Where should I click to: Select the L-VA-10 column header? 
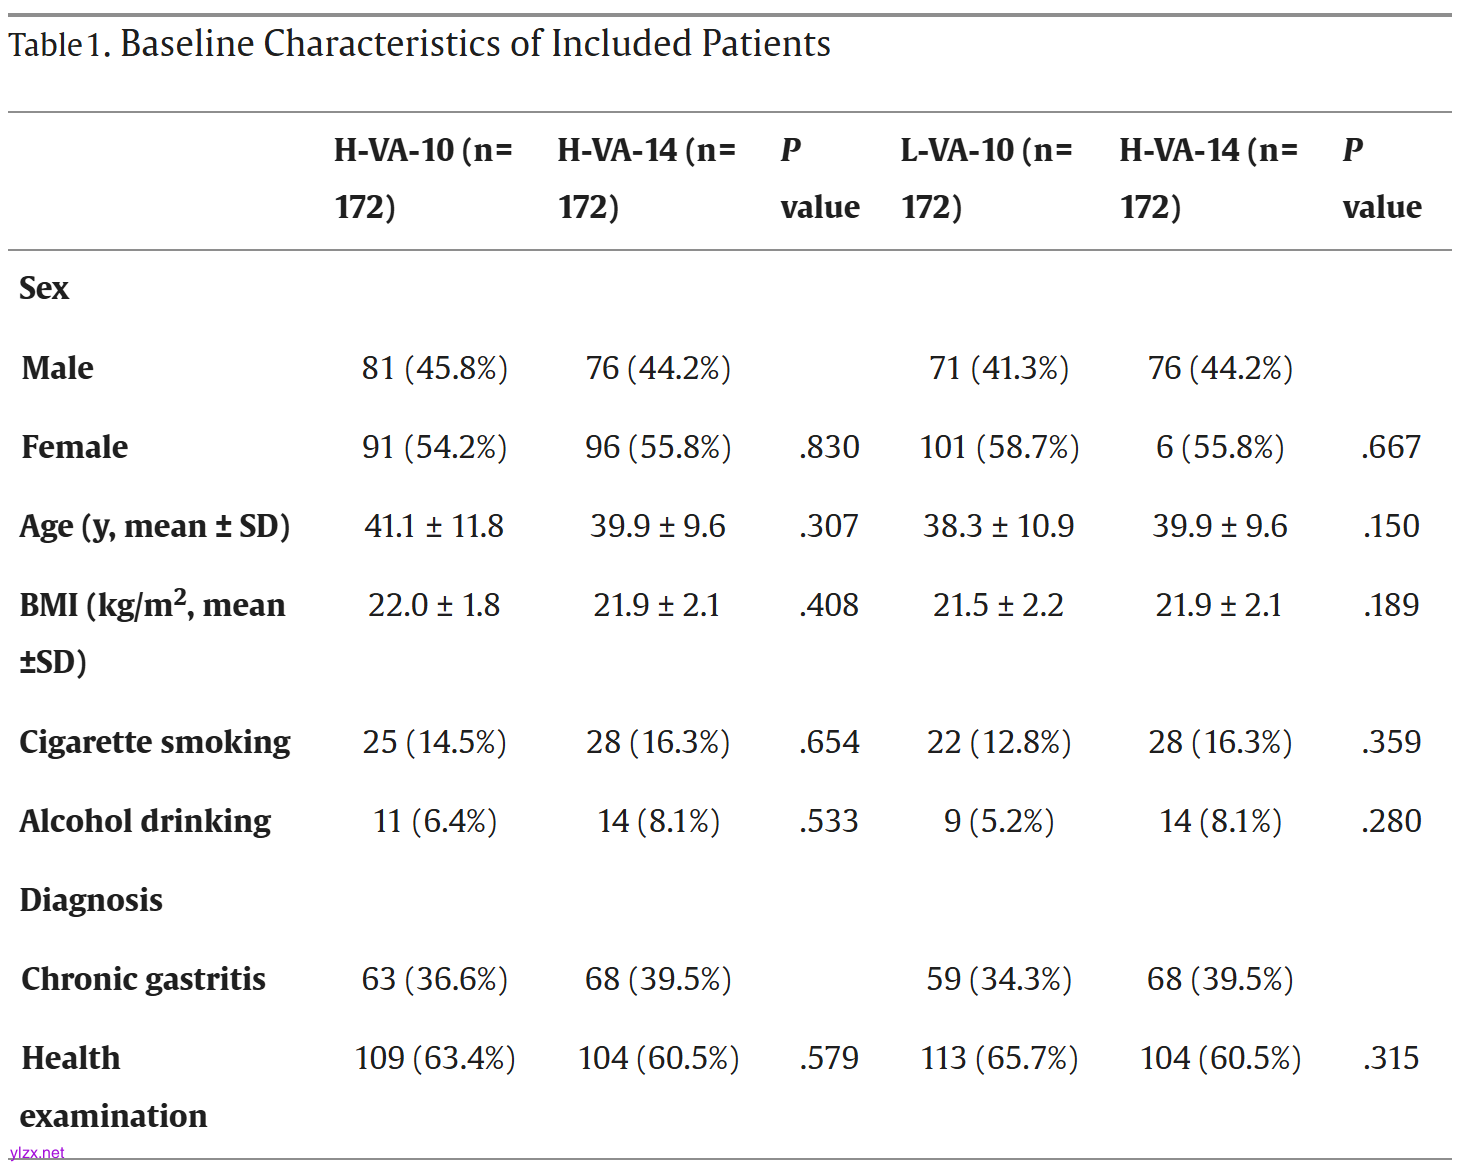(986, 178)
